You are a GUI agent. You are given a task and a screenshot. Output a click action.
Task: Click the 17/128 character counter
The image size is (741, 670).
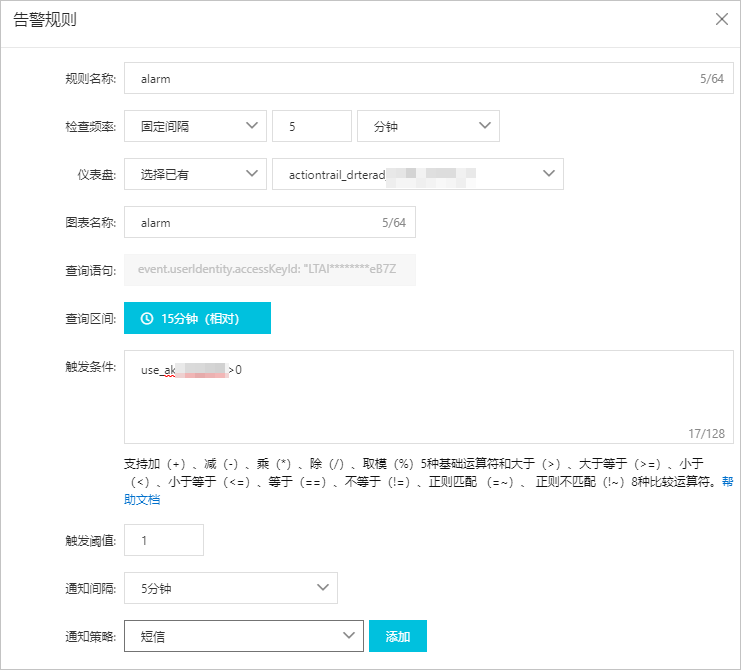707,434
